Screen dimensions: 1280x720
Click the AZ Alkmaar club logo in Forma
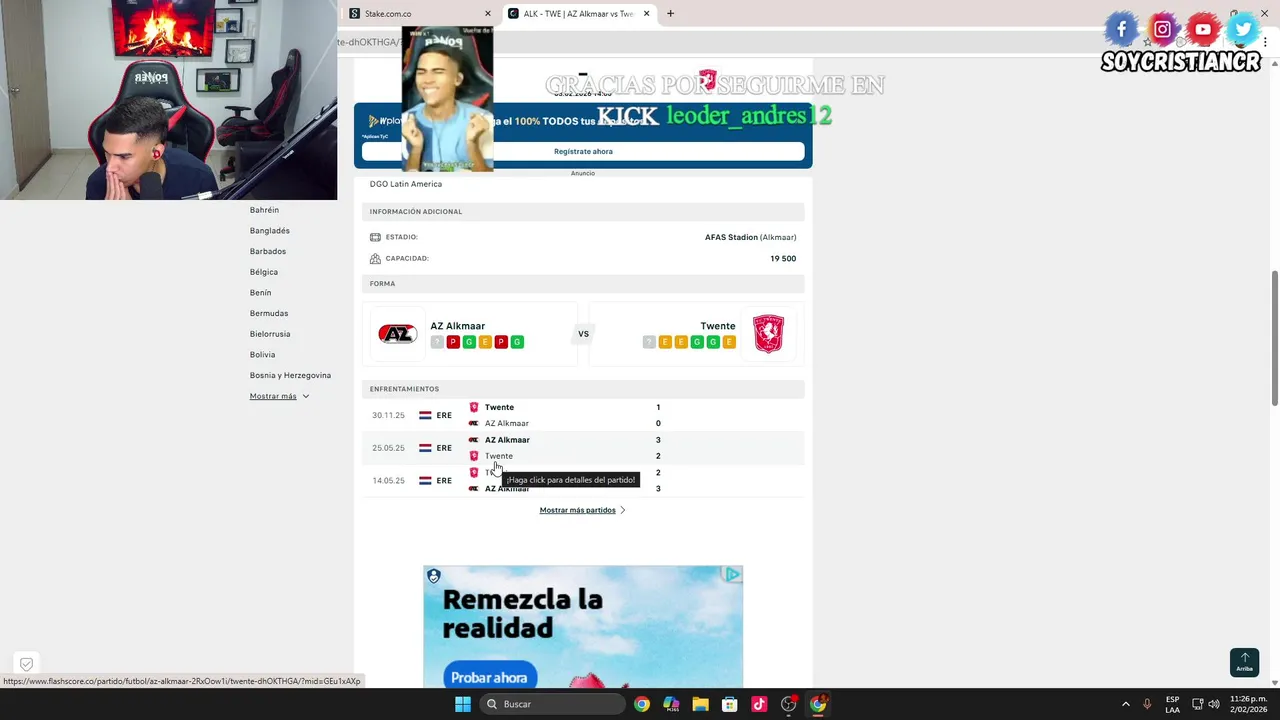click(x=397, y=334)
